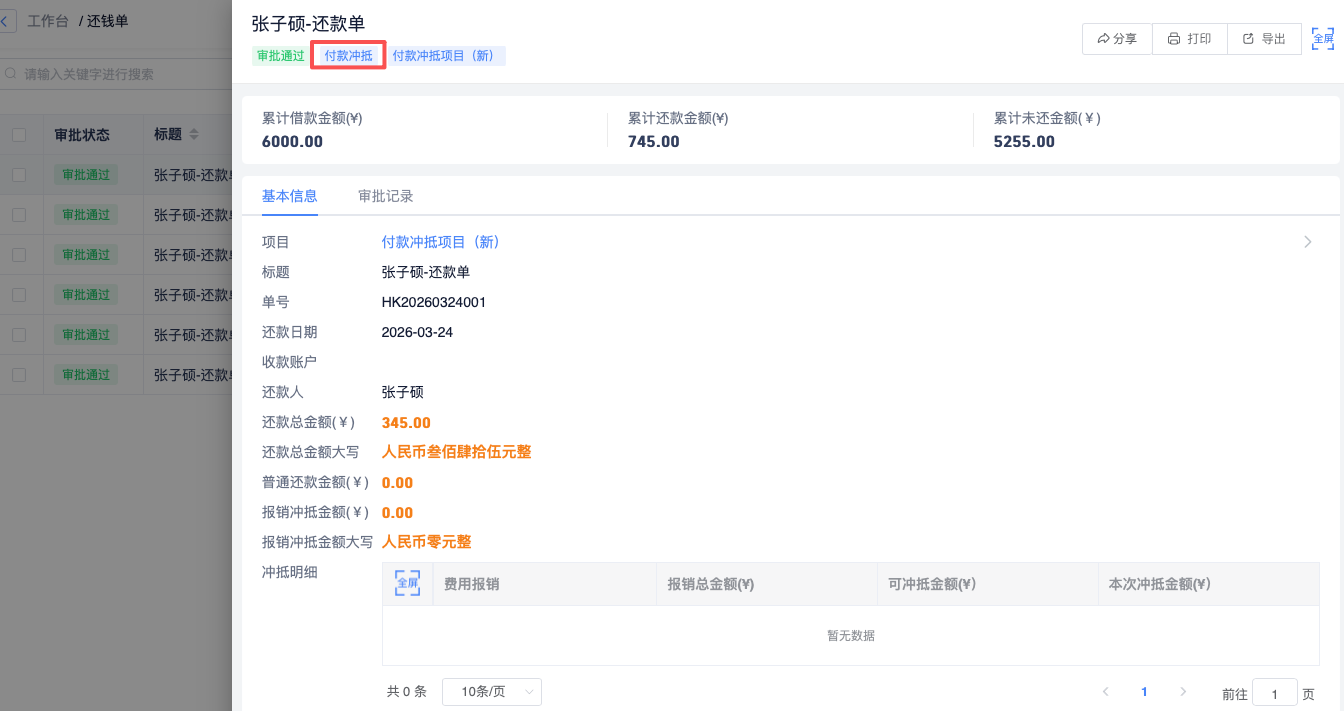Click the search magnifier icon

coord(12,74)
